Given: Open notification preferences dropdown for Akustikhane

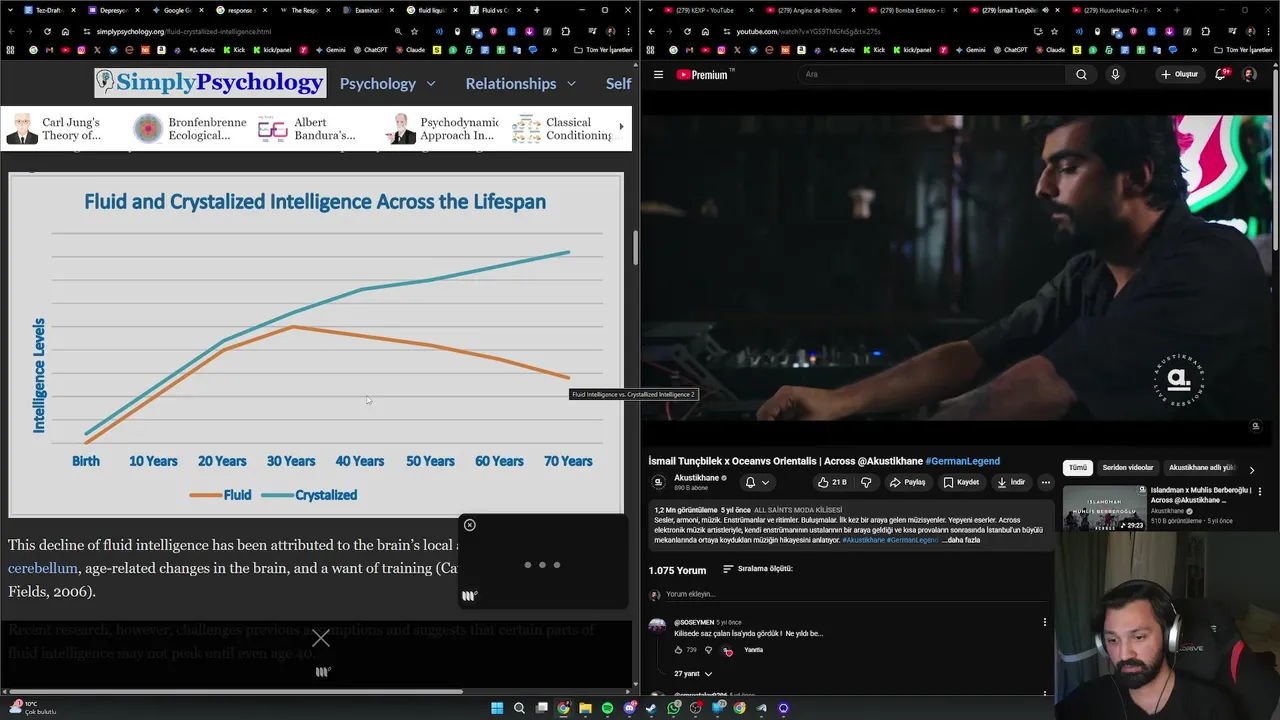Looking at the screenshot, I should point(757,482).
